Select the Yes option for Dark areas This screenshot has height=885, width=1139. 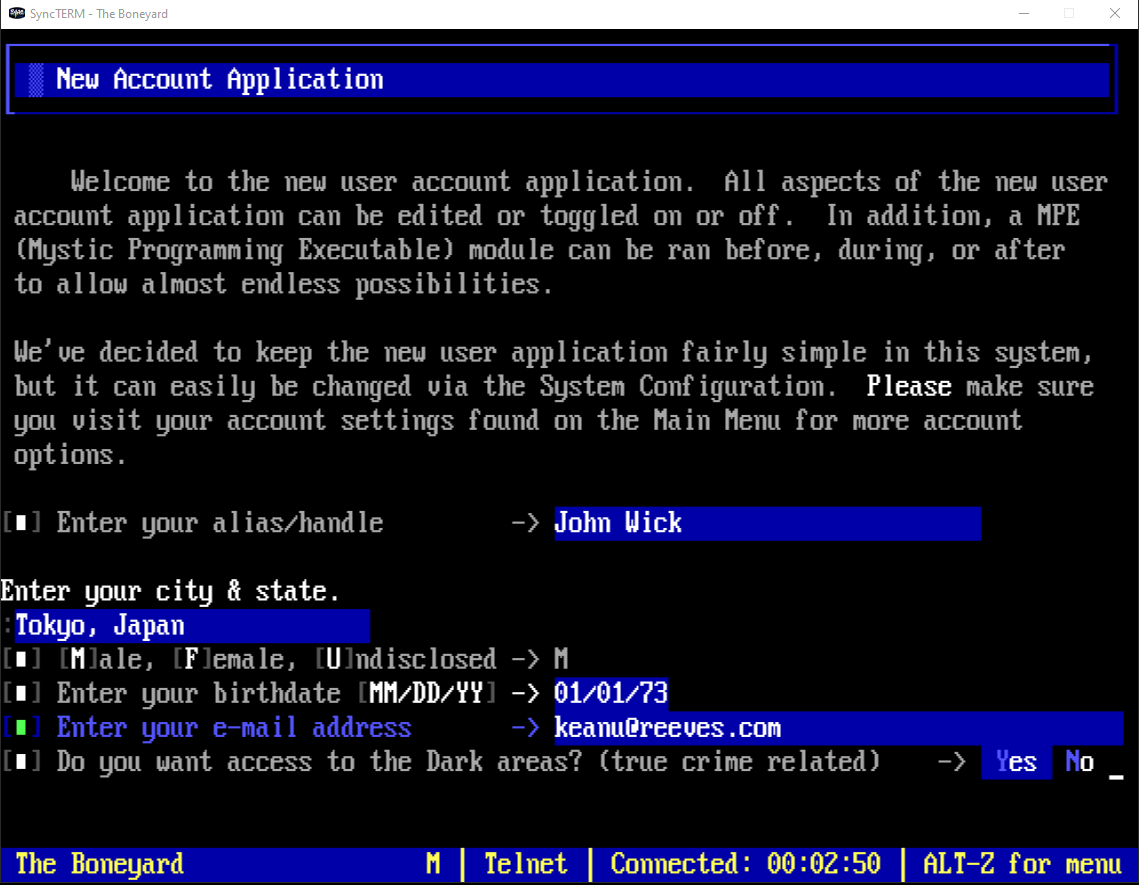pyautogui.click(x=1016, y=762)
